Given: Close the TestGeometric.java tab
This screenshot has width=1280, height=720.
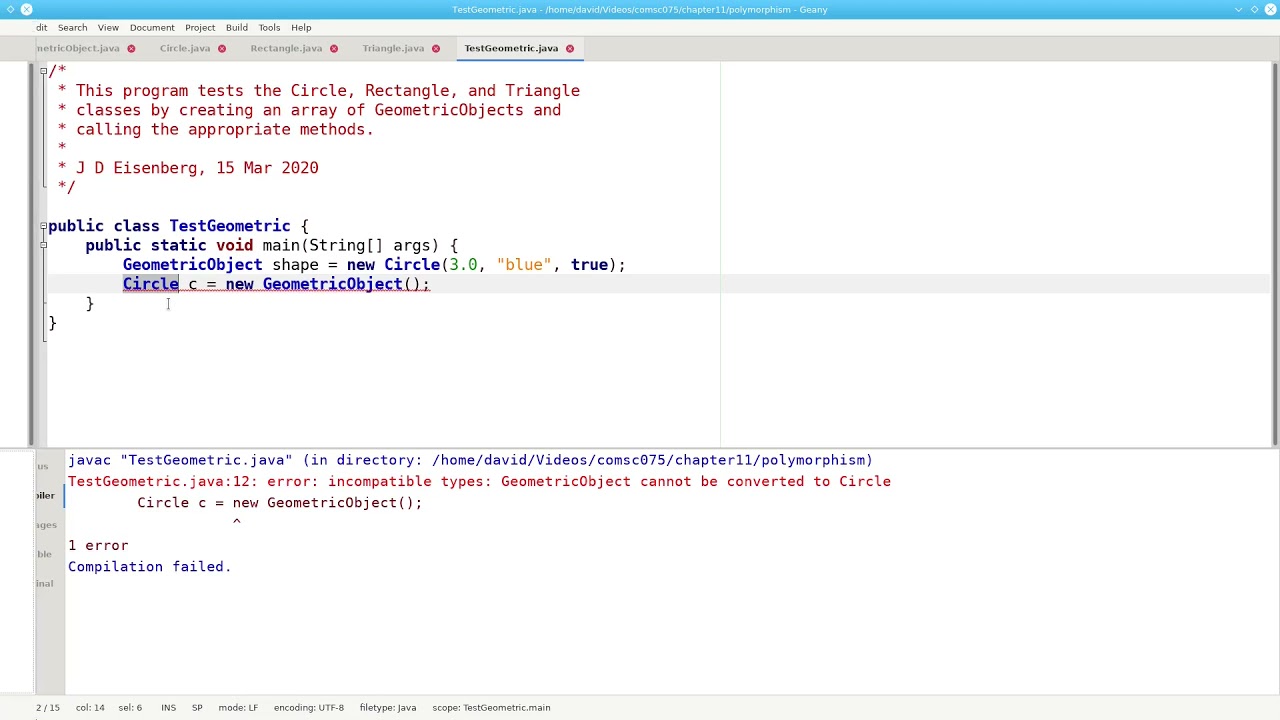Looking at the screenshot, I should pyautogui.click(x=570, y=48).
